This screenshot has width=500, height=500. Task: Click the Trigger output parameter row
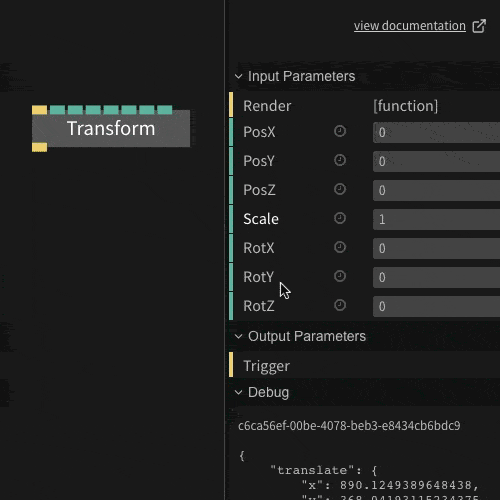364,366
